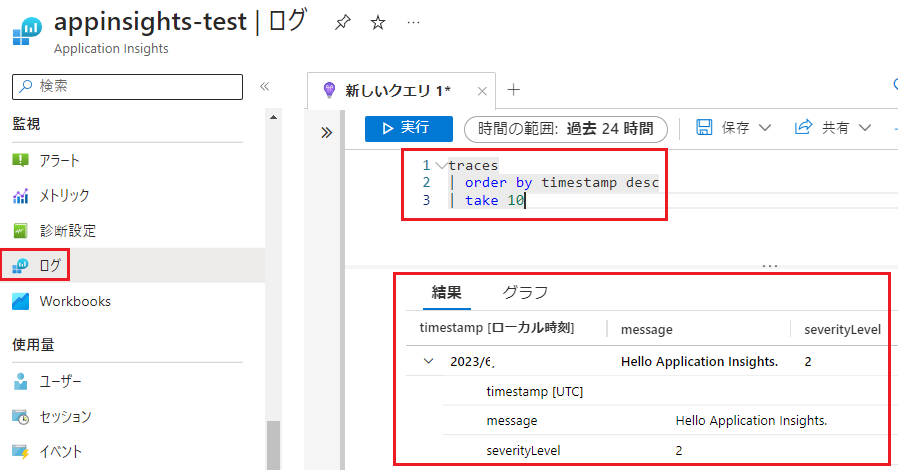Screen dimensions: 898x470
Task: Click the Workbooks icon
Action: [x=21, y=301]
